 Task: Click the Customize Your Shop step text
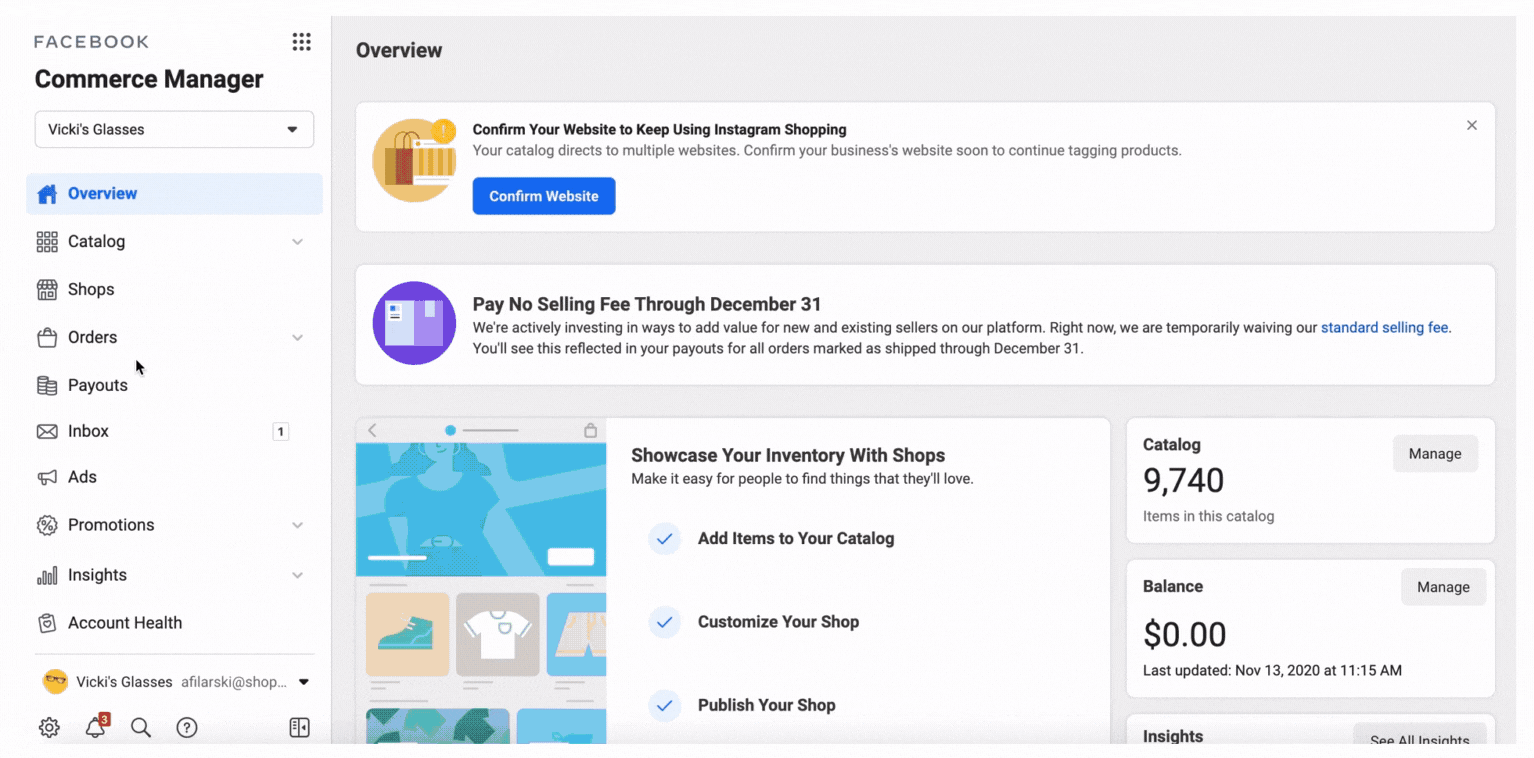[778, 622]
